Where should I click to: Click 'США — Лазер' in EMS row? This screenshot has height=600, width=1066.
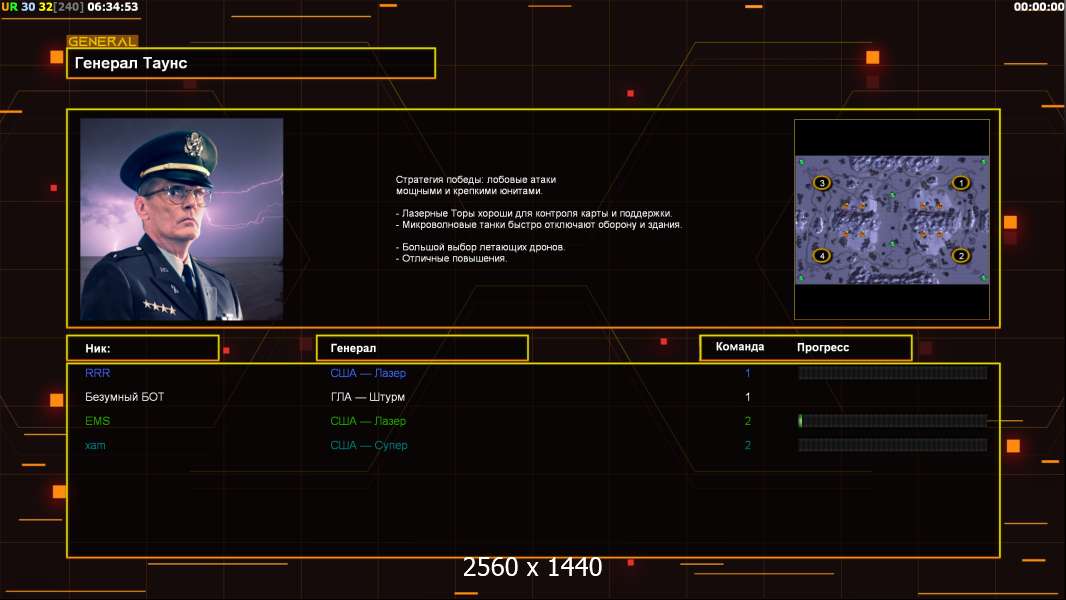(368, 421)
